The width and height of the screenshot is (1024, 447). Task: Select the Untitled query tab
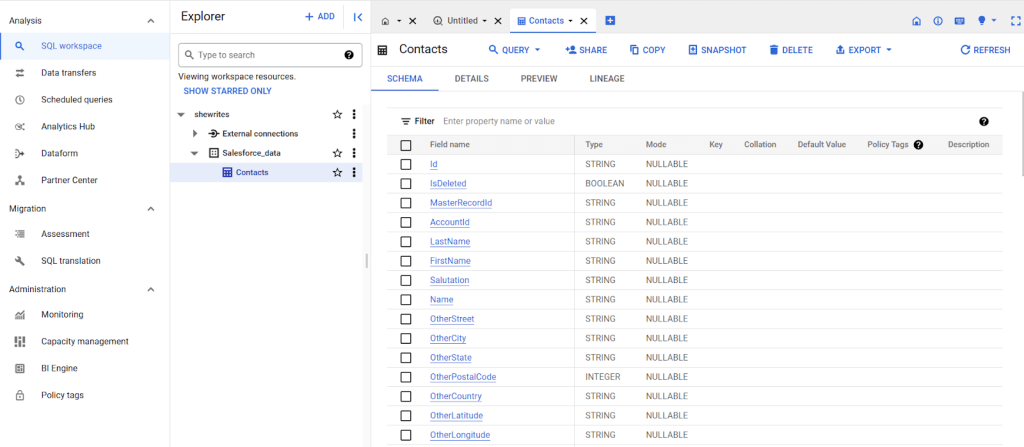(461, 21)
